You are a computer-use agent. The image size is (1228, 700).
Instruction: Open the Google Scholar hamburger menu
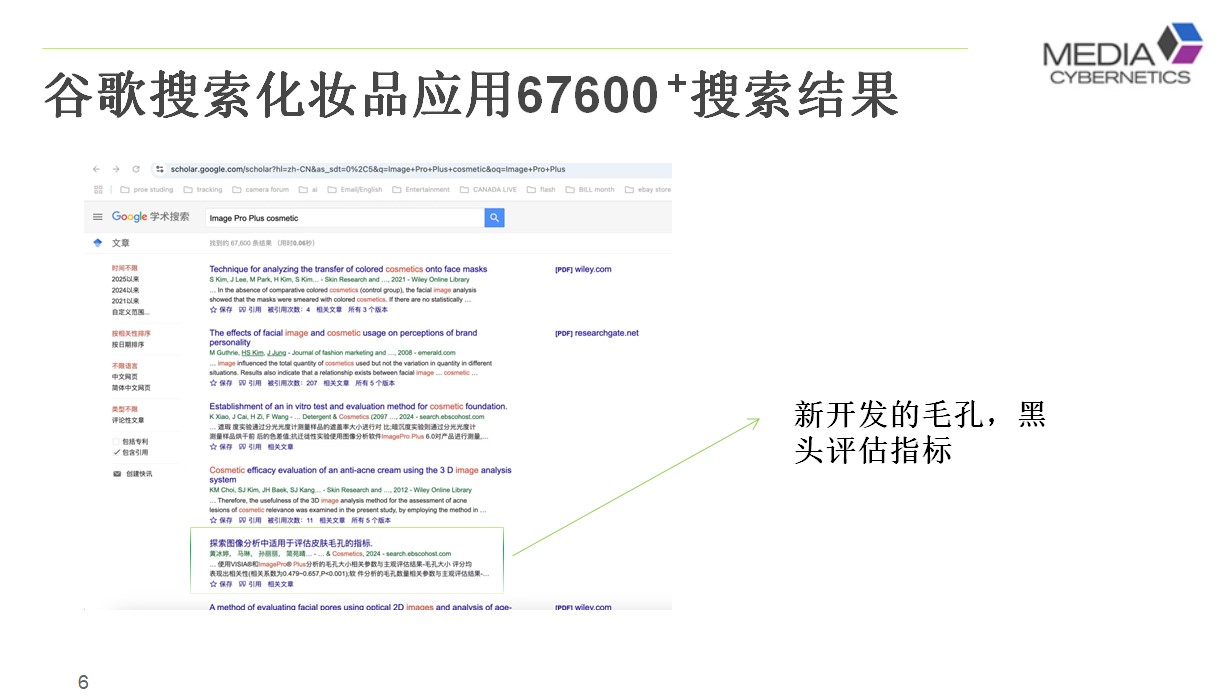click(x=98, y=217)
